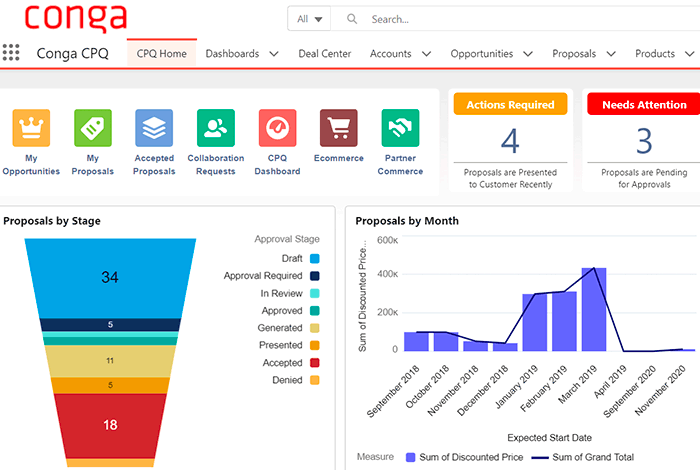Select the Accepted funnel segment 18
700x470 pixels.
pos(110,425)
